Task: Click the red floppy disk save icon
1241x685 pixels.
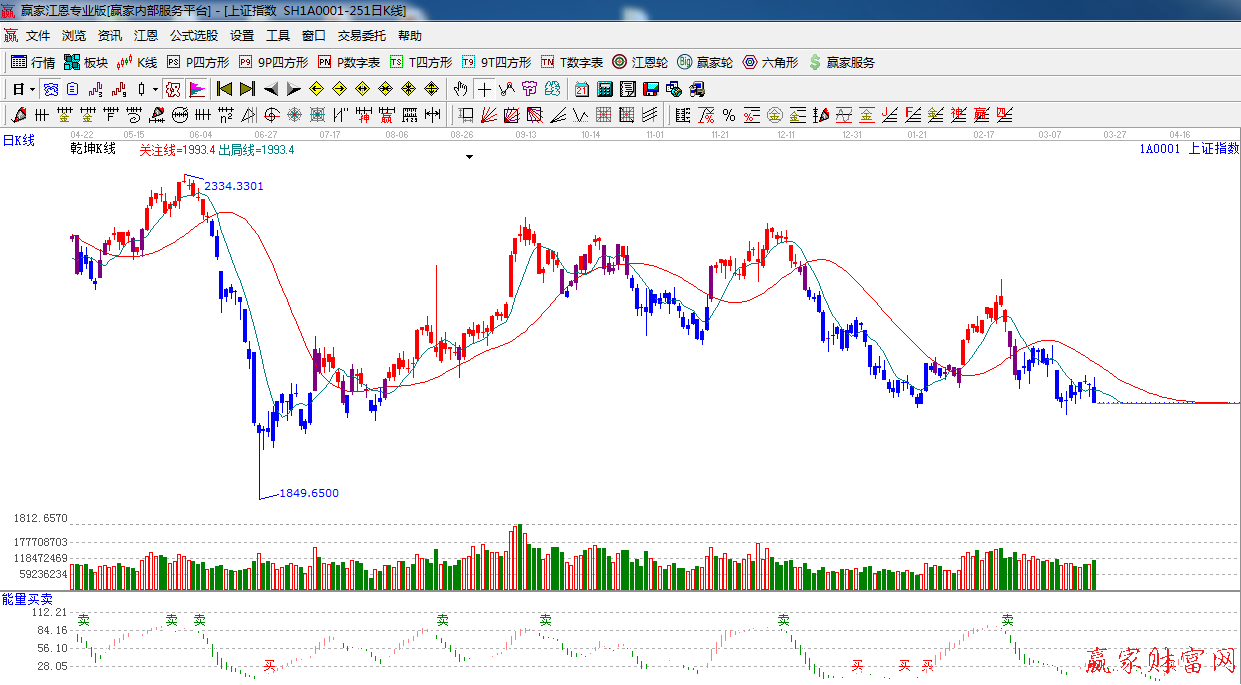Action: (651, 89)
